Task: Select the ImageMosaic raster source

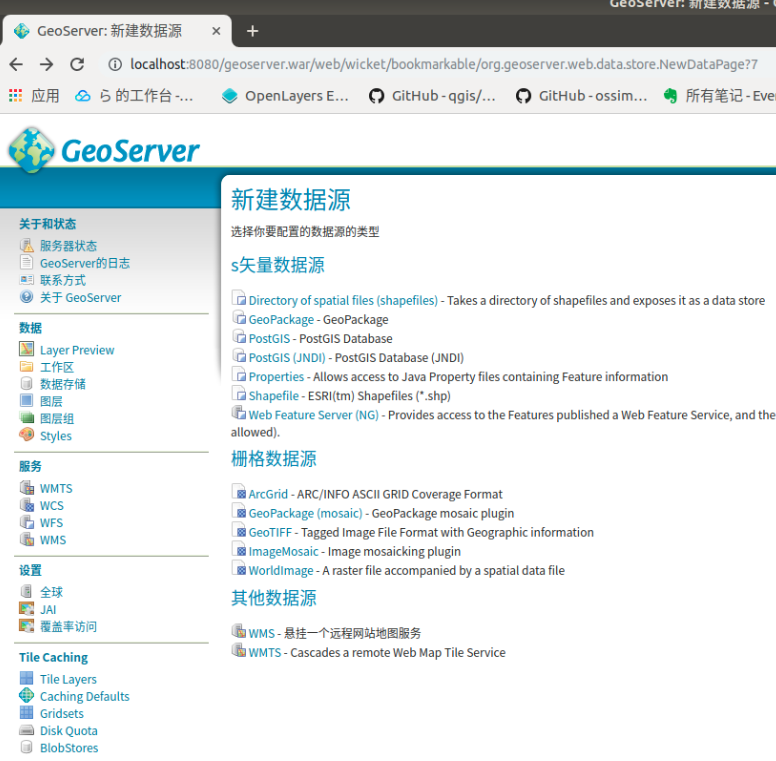Action: tap(283, 551)
